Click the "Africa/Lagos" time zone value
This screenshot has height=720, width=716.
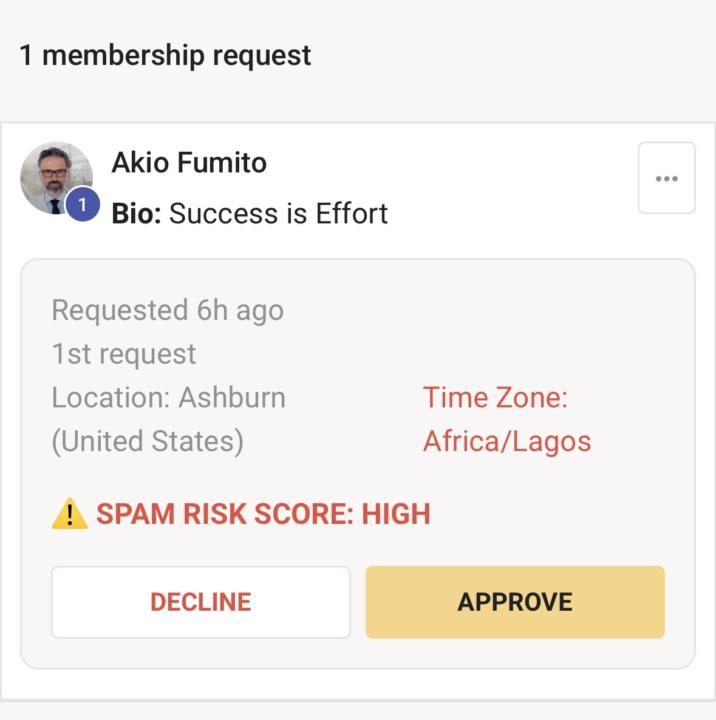click(506, 441)
